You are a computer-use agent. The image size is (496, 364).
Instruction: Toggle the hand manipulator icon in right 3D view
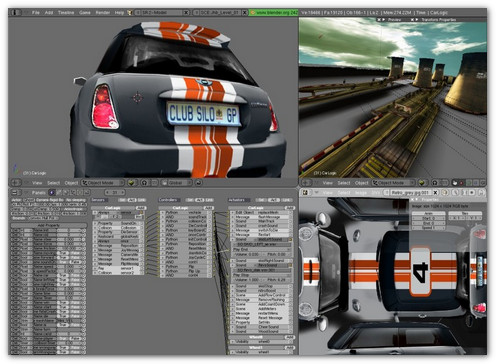click(455, 183)
